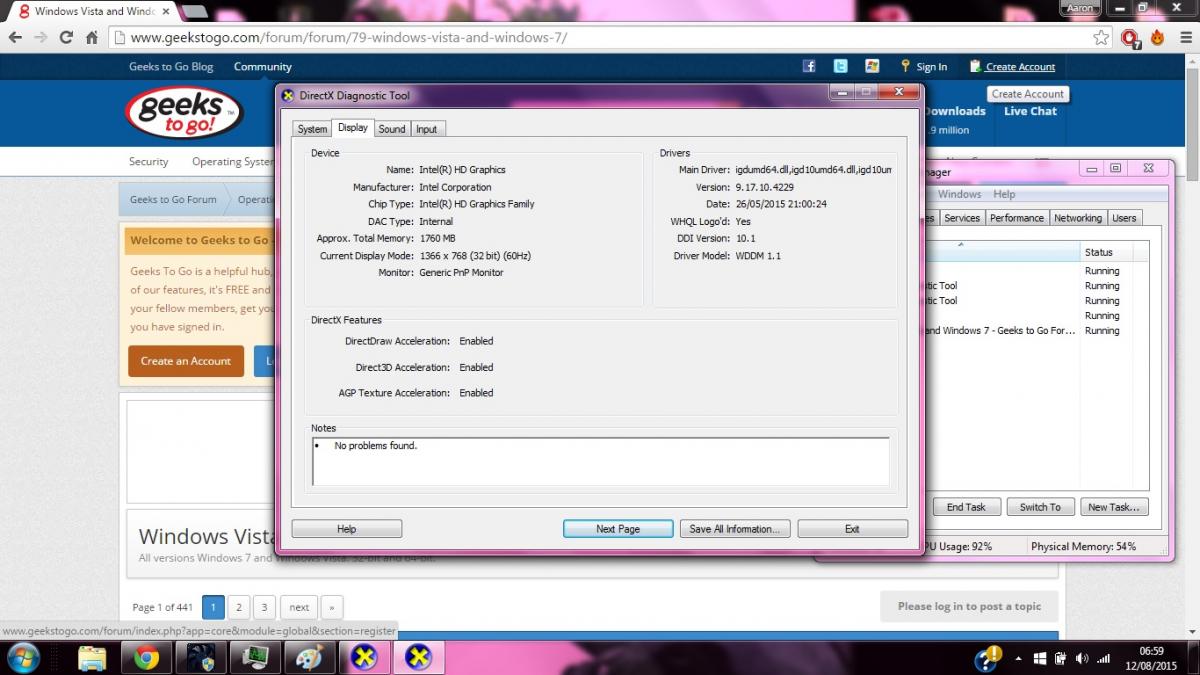The width and height of the screenshot is (1200, 675).
Task: Click the Aaron profile button in Chrome
Action: (x=1078, y=7)
